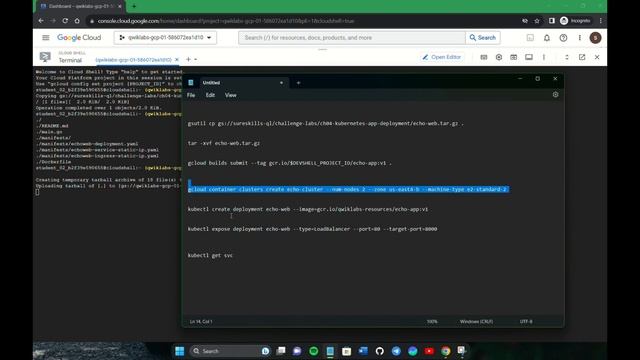Open the Cloud Shell Editor
This screenshot has height=360, width=640.
(441, 57)
